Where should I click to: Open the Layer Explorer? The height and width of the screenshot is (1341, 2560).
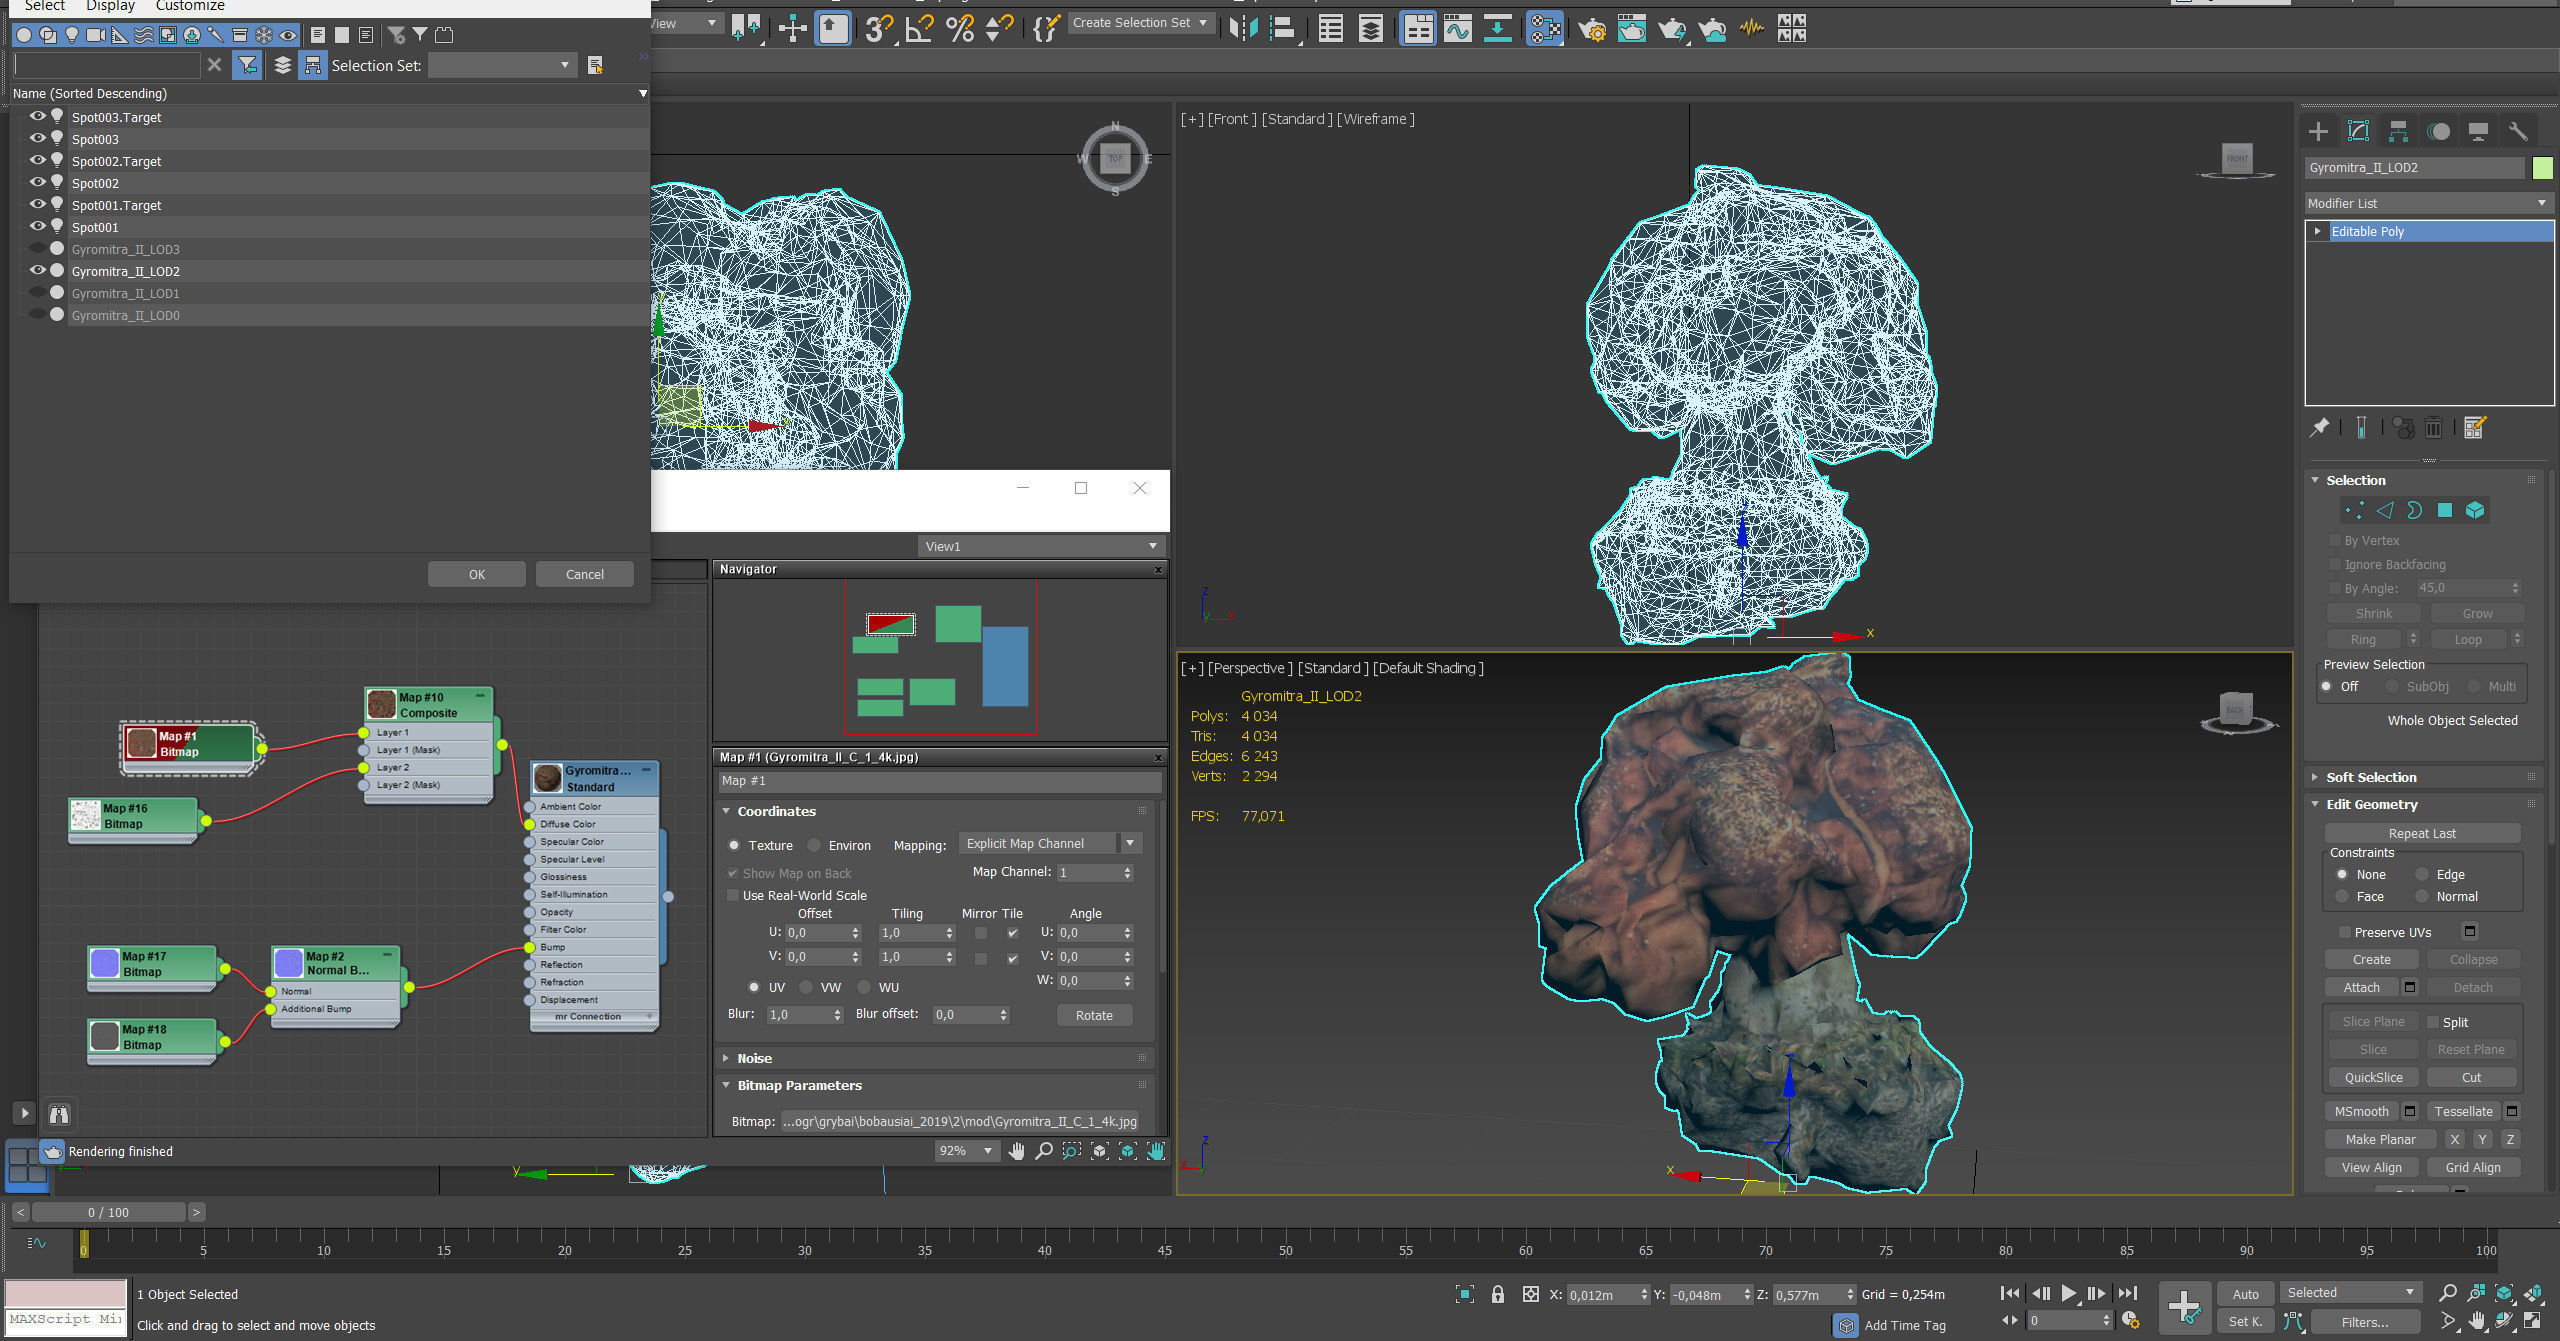[1371, 29]
